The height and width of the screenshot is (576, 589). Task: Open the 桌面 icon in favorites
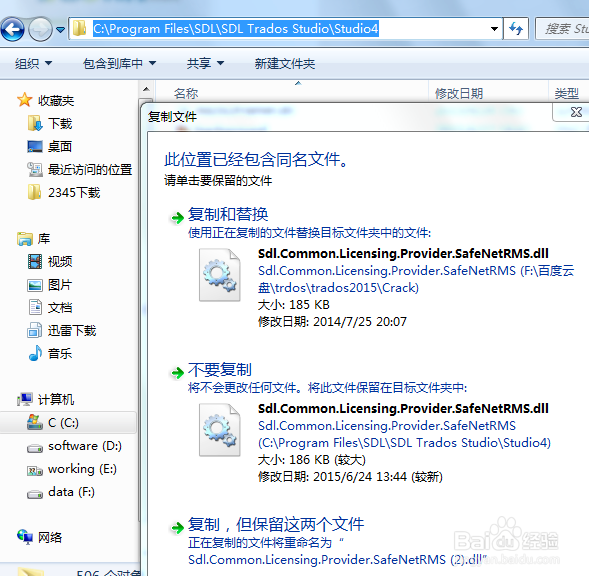(x=35, y=147)
